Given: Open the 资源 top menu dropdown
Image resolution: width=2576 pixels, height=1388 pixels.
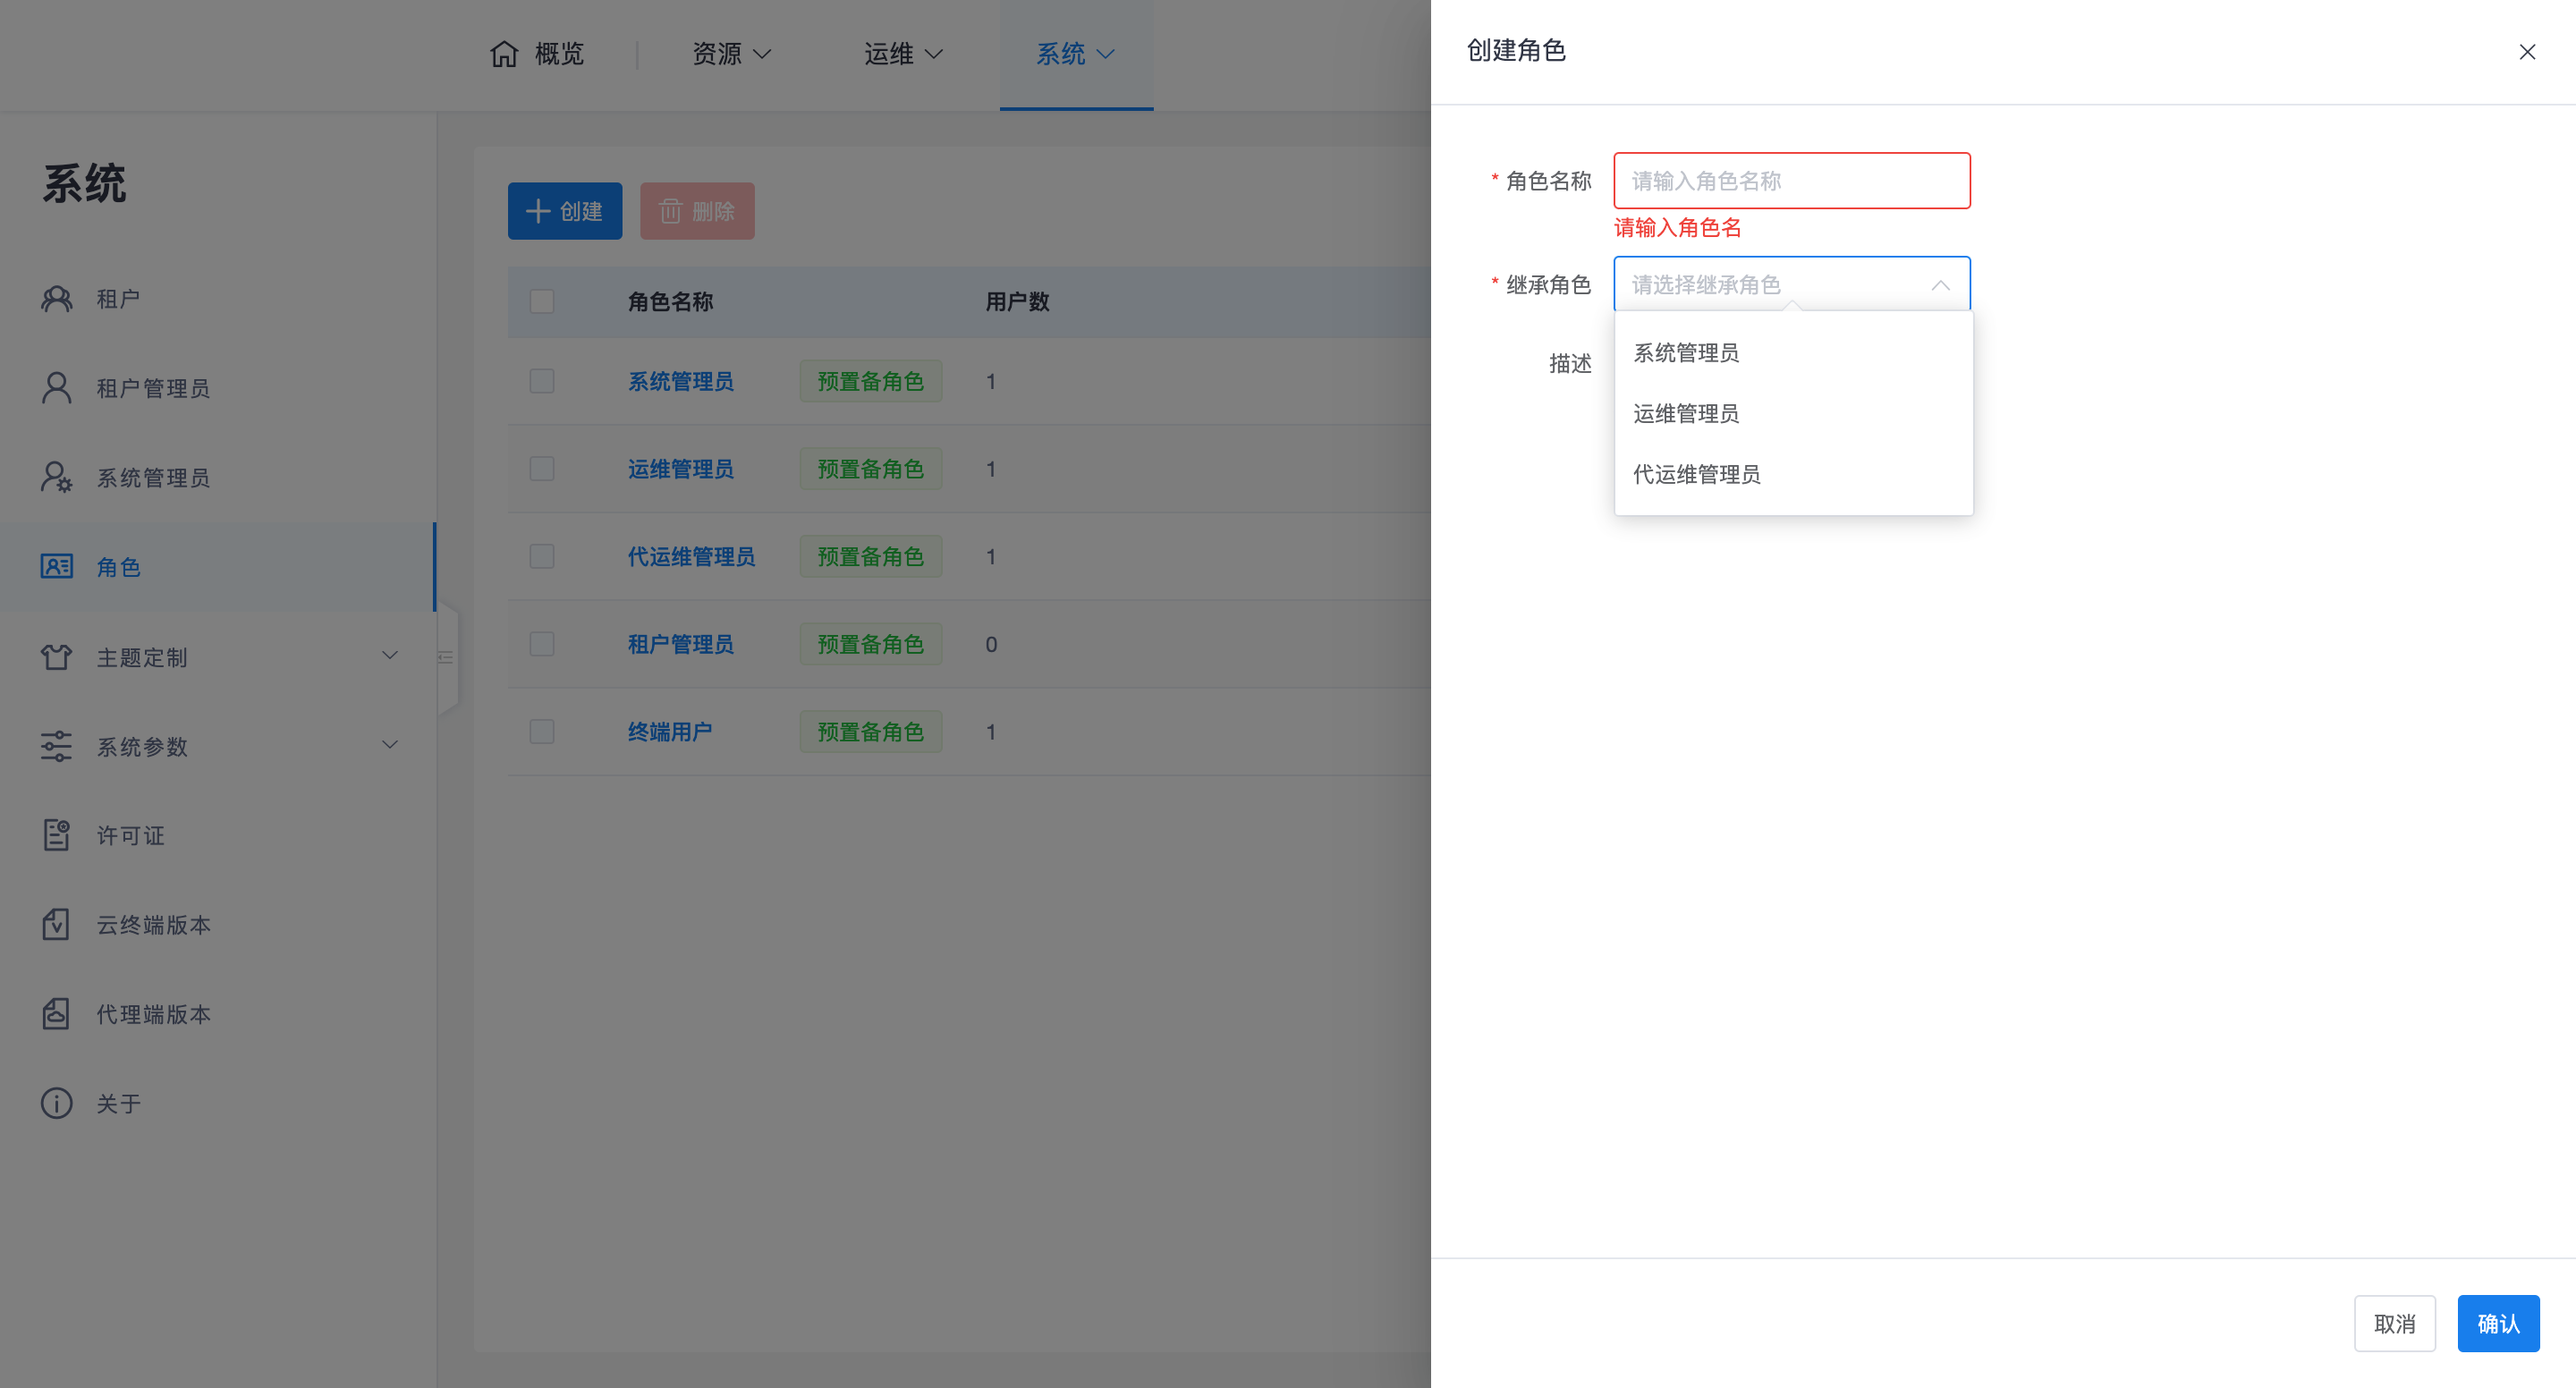Looking at the screenshot, I should [x=732, y=54].
